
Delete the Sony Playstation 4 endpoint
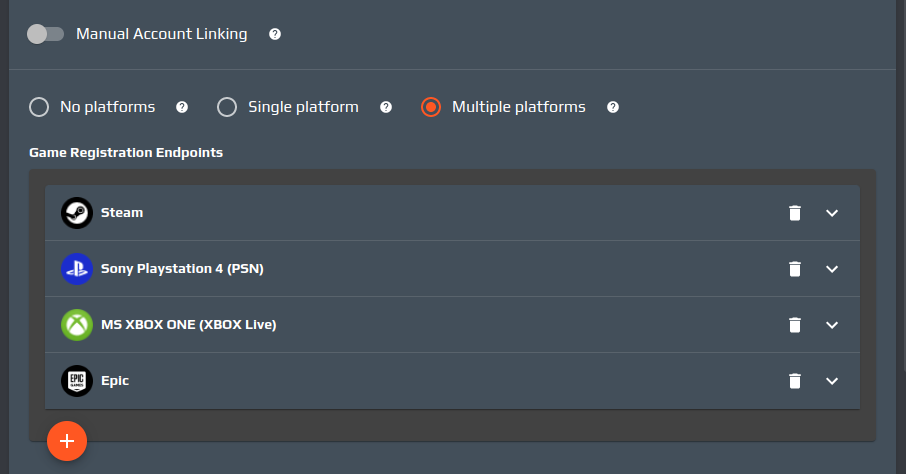[x=795, y=269]
